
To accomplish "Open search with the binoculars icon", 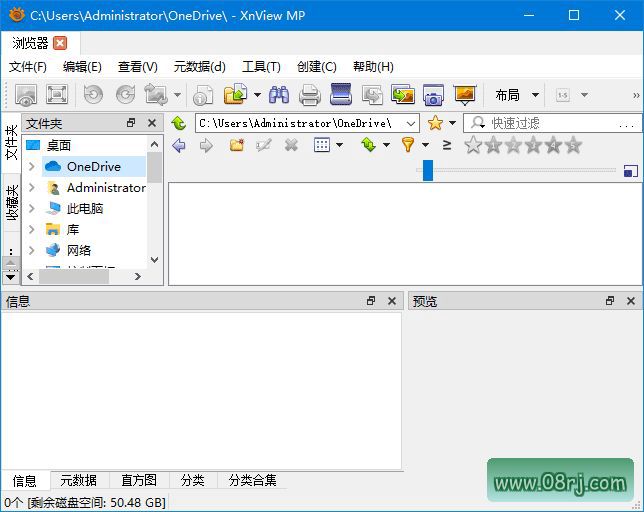I will (x=279, y=95).
